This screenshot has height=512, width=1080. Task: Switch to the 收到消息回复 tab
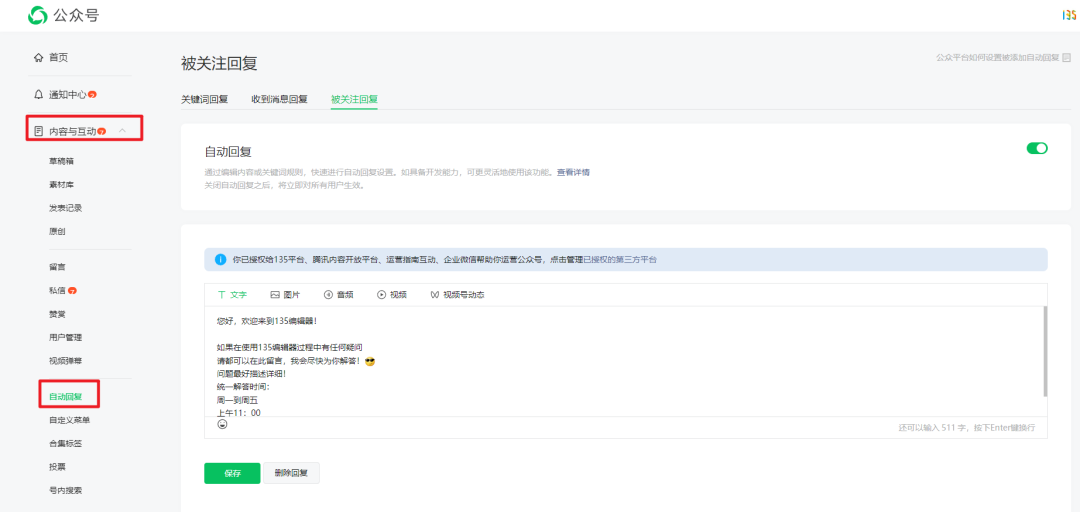pyautogui.click(x=280, y=99)
